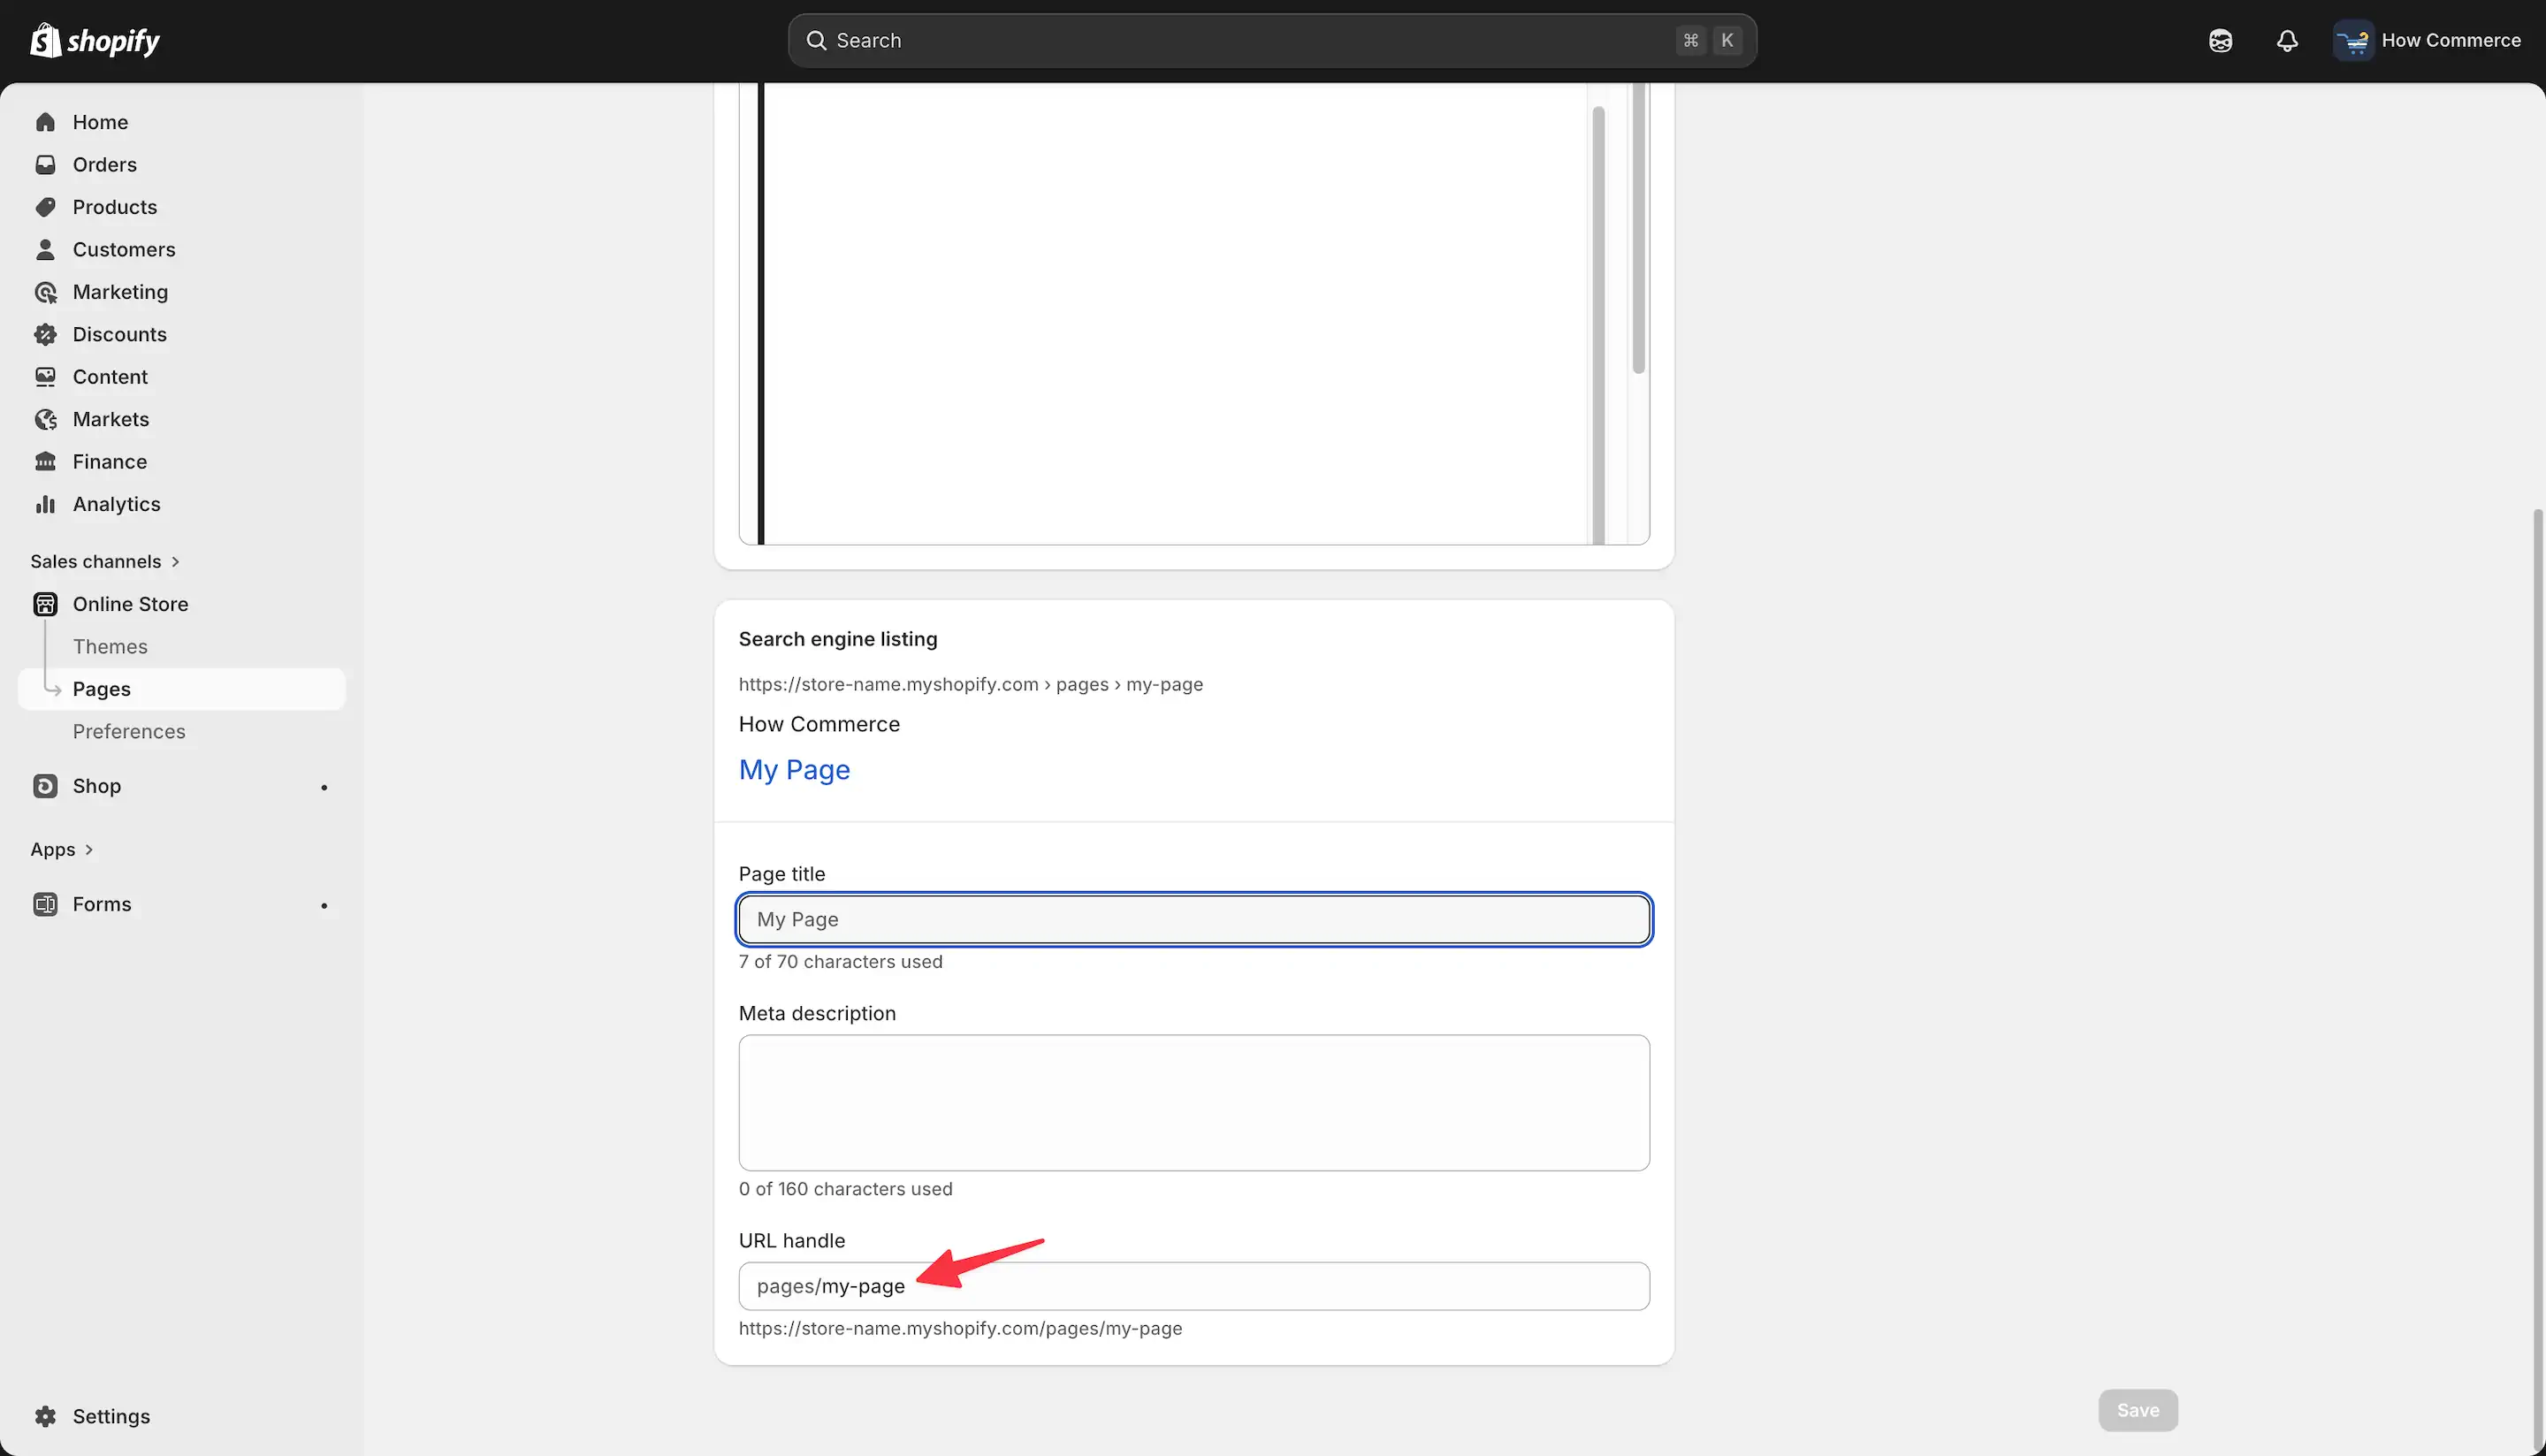Click the Markets globe icon

tap(45, 419)
